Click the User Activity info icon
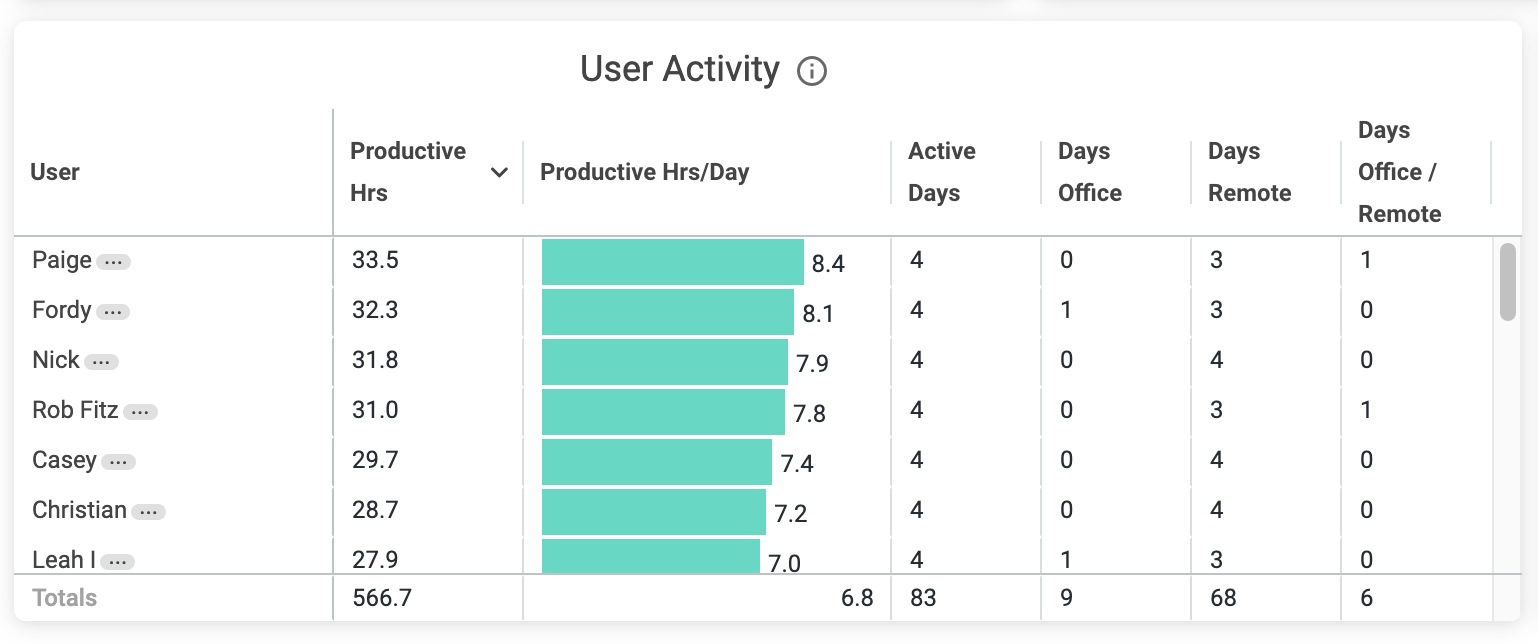 pos(811,71)
